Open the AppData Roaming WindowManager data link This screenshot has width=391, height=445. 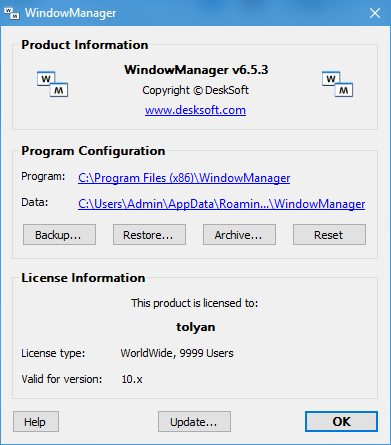[x=221, y=204]
